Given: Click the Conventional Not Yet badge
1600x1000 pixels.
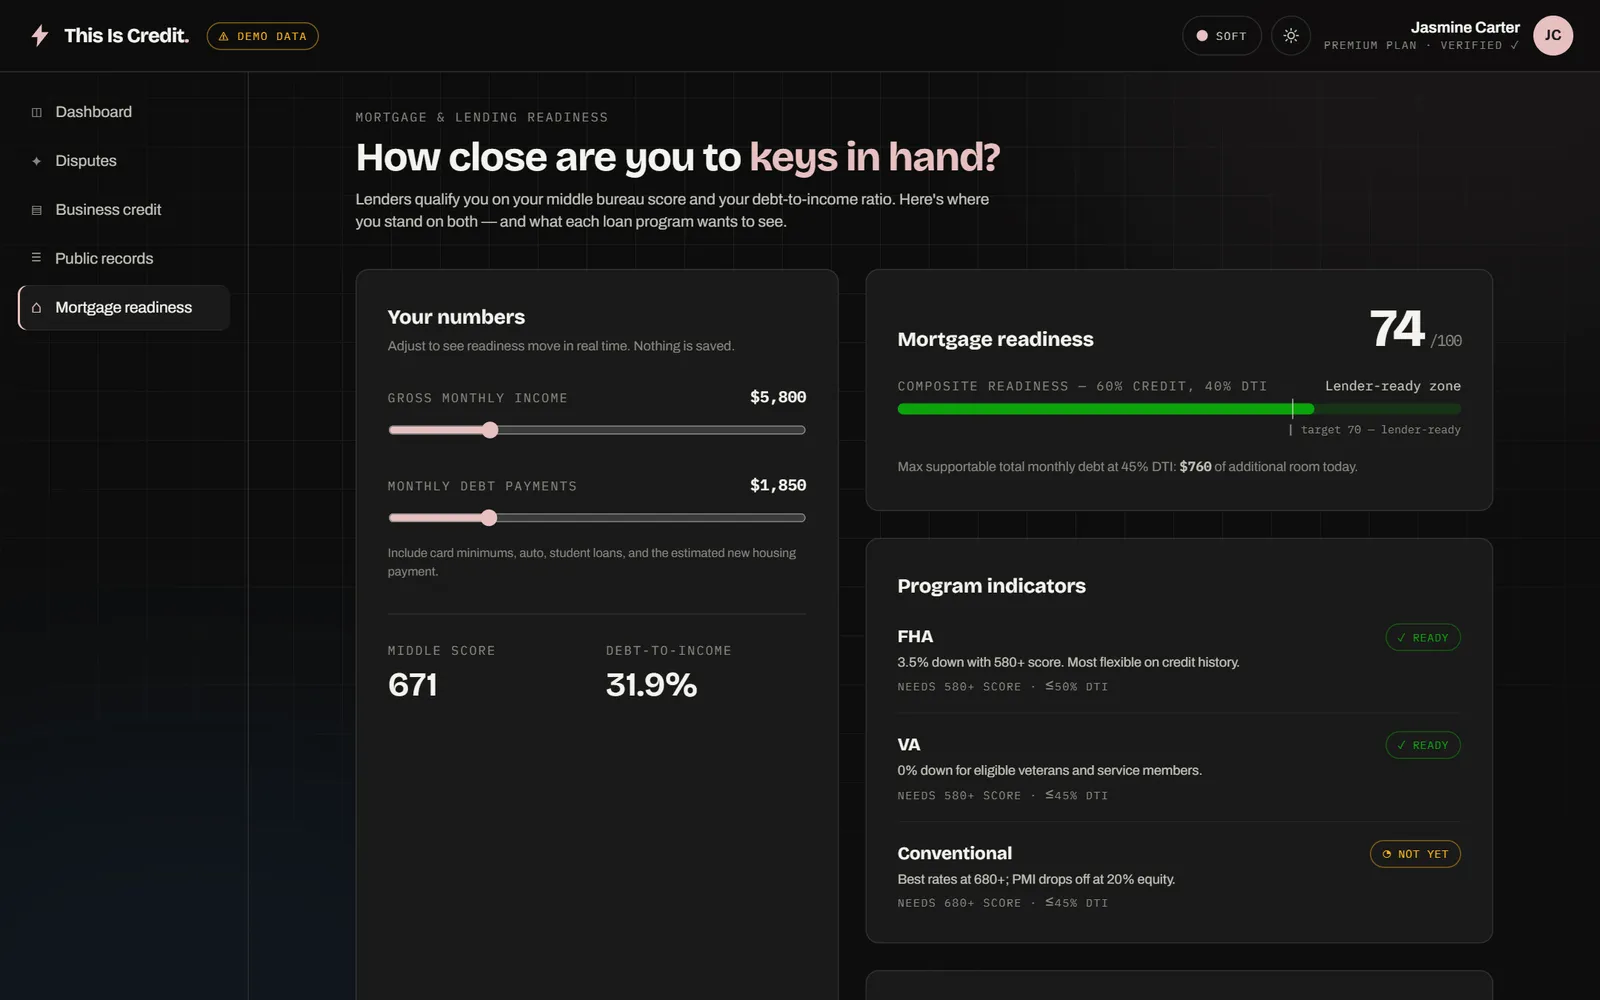Looking at the screenshot, I should tap(1415, 854).
